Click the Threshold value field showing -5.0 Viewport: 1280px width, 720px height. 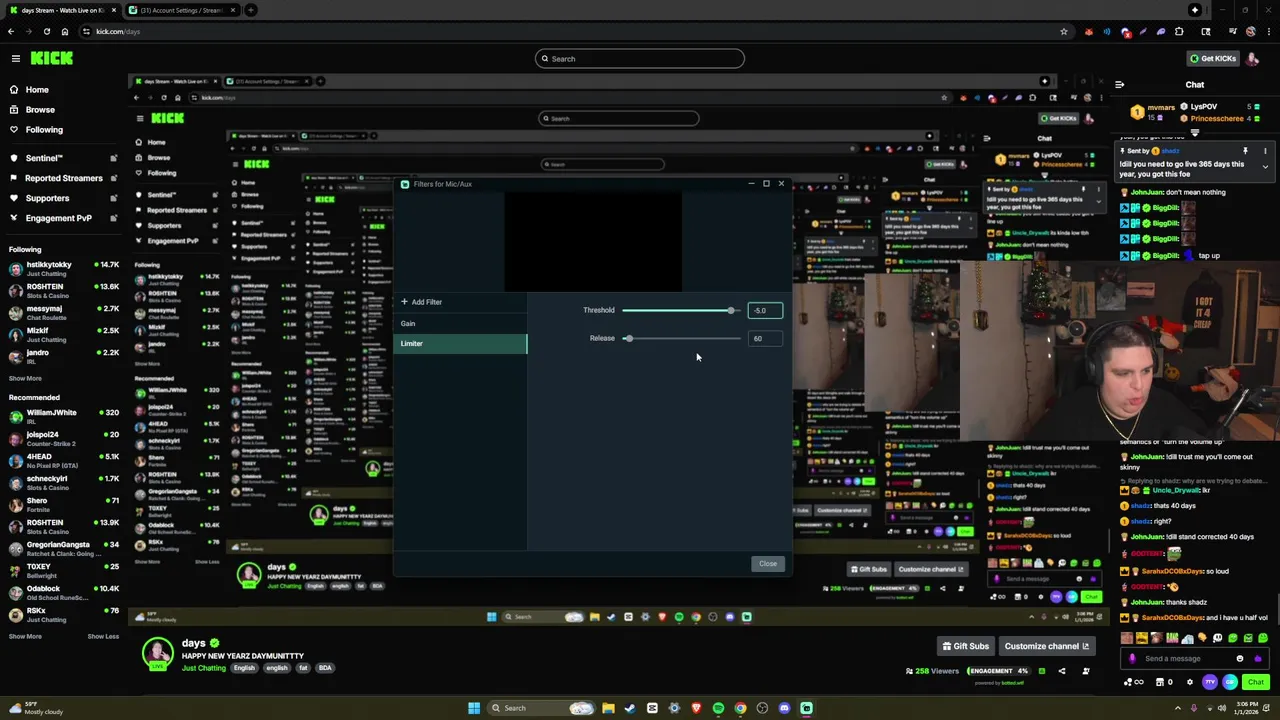coord(765,311)
